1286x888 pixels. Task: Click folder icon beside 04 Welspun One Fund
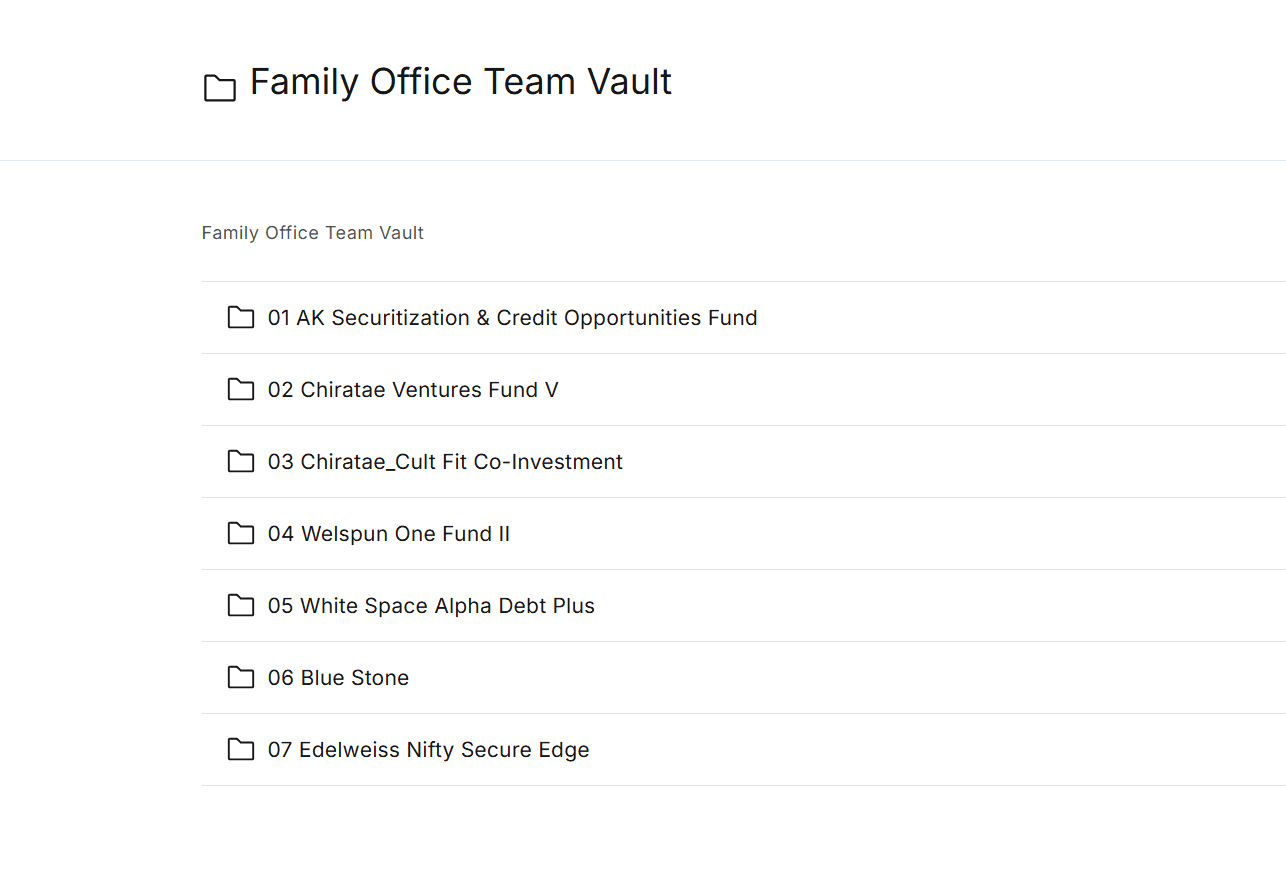tap(241, 533)
